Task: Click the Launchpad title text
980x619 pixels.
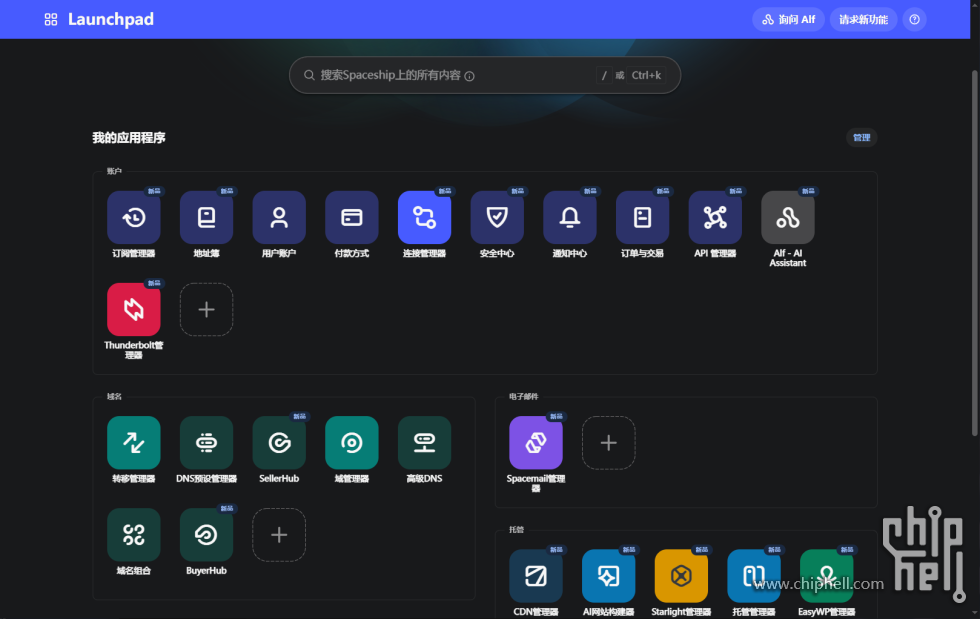Action: [111, 19]
